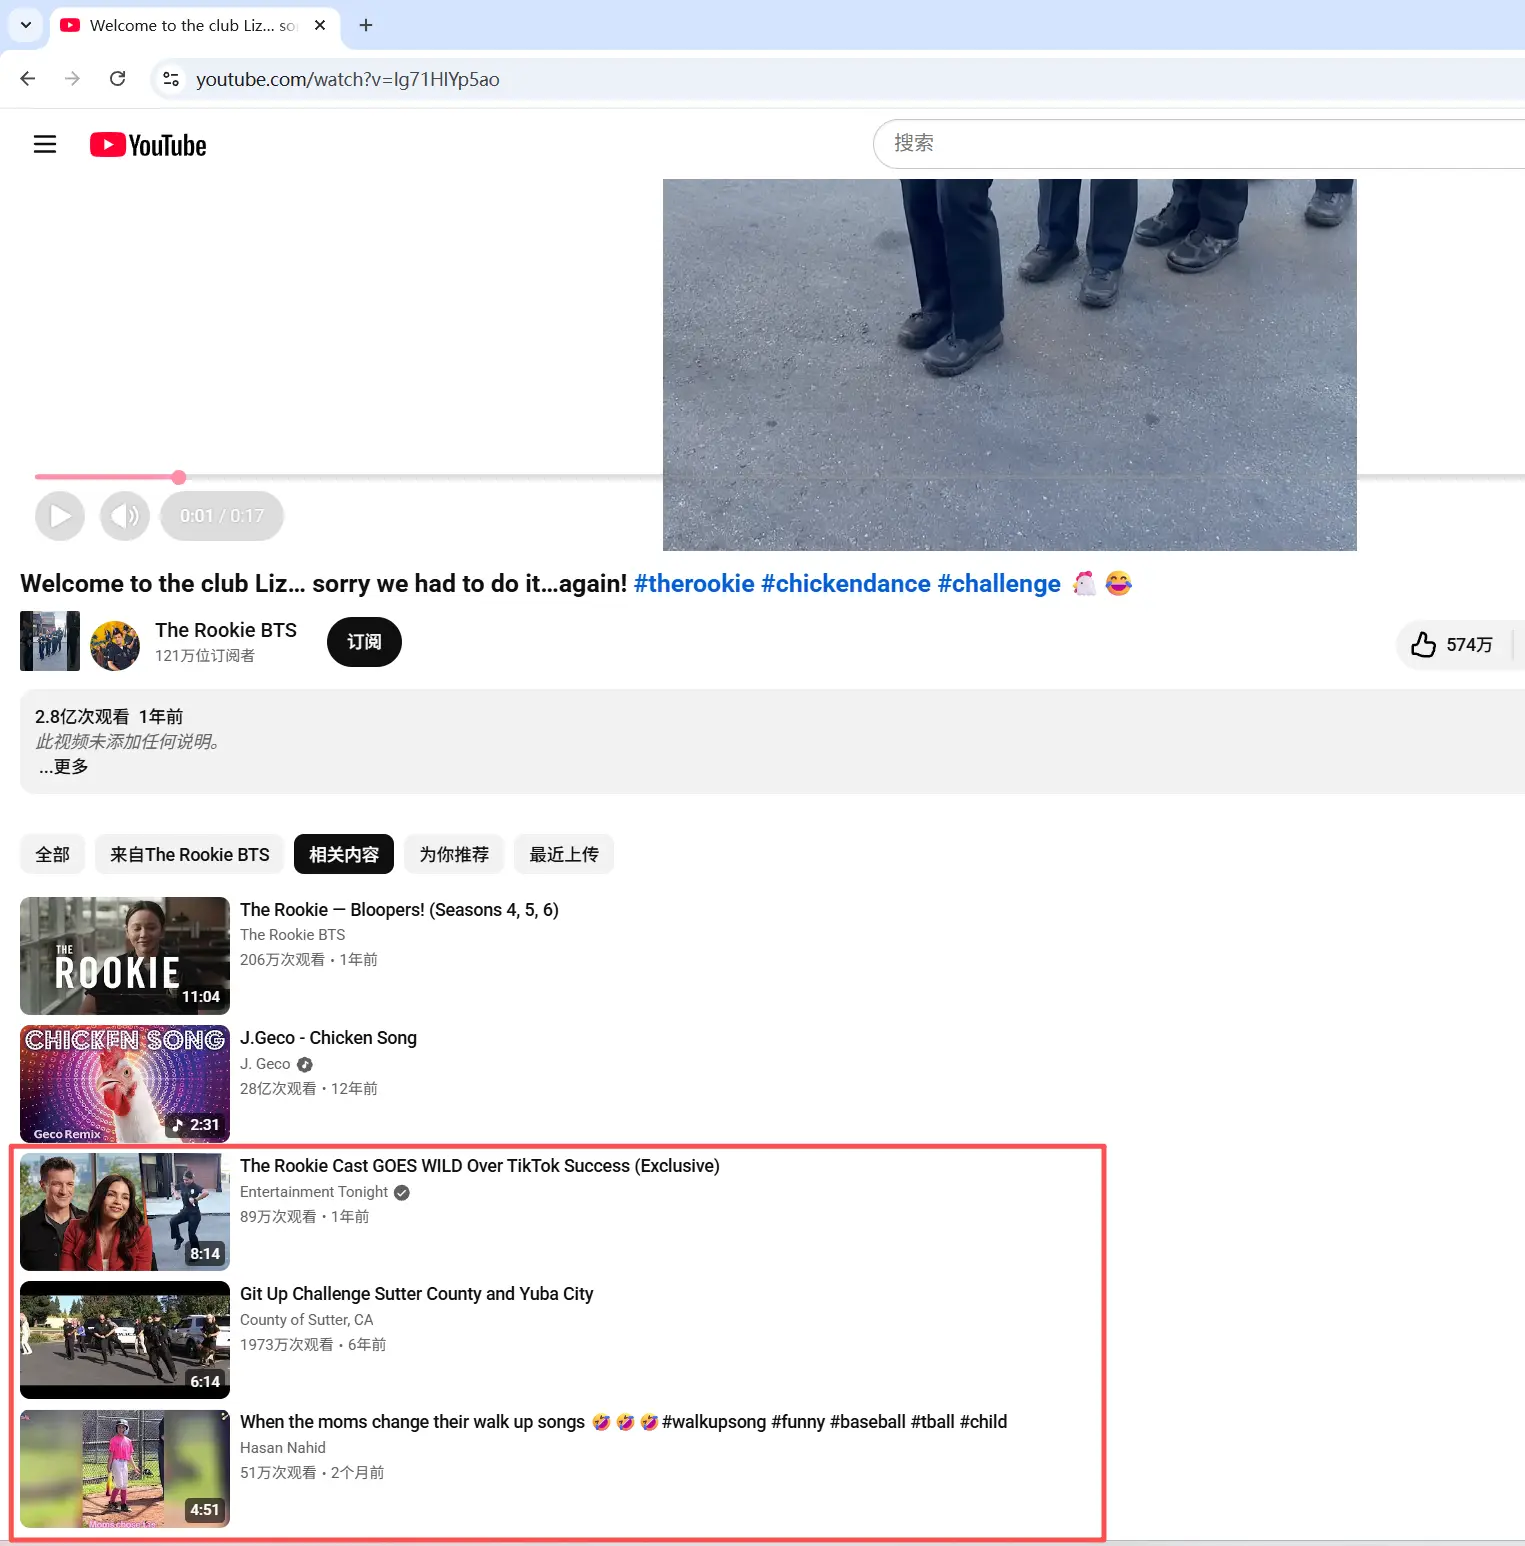Open a new browser tab
1525x1546 pixels.
pyautogui.click(x=366, y=25)
